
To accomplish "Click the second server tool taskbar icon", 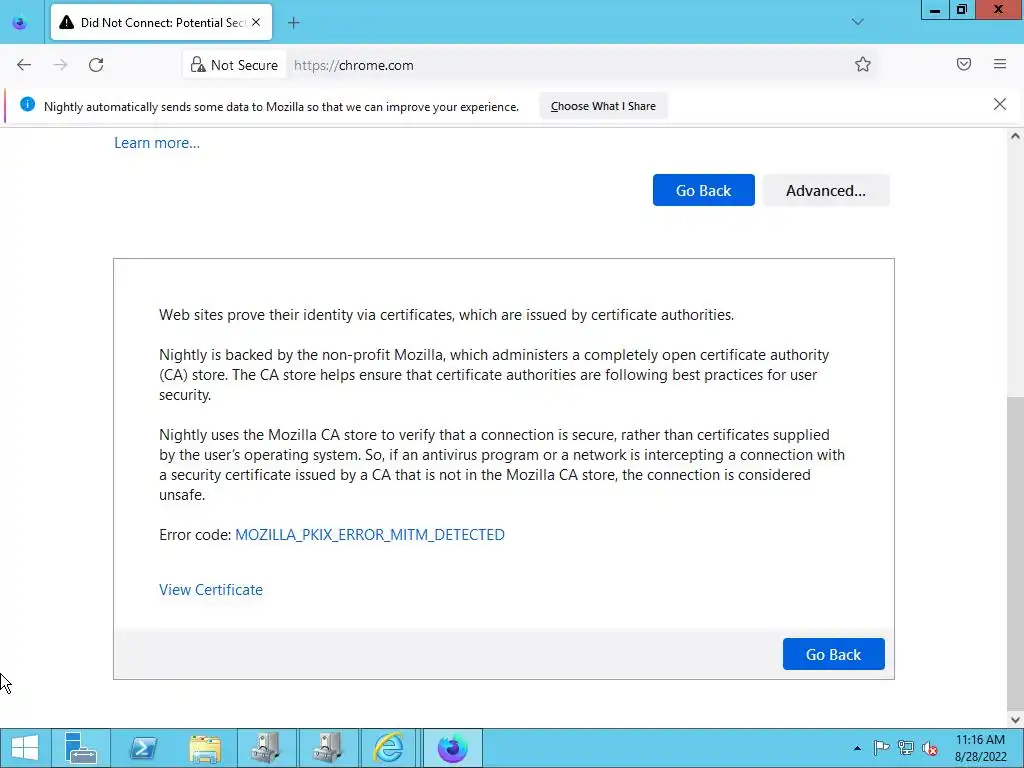I will [328, 748].
